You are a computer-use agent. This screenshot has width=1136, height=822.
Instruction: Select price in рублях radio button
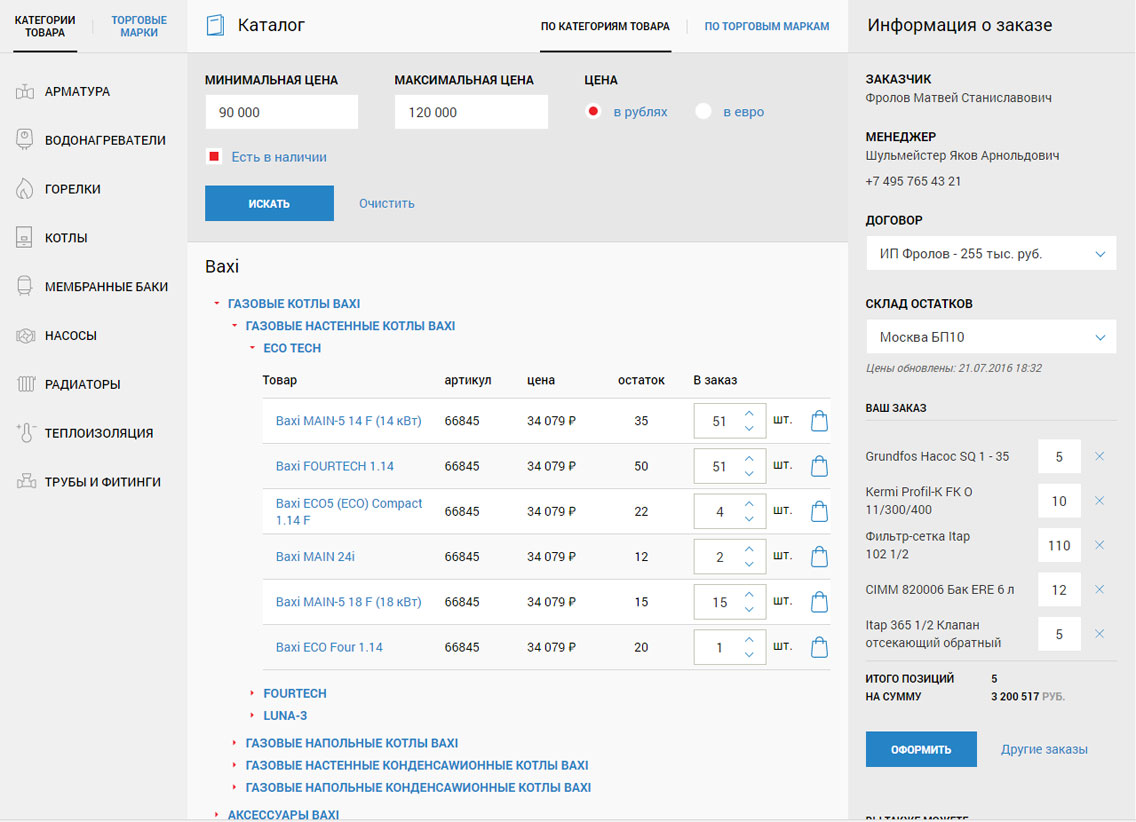[x=593, y=112]
